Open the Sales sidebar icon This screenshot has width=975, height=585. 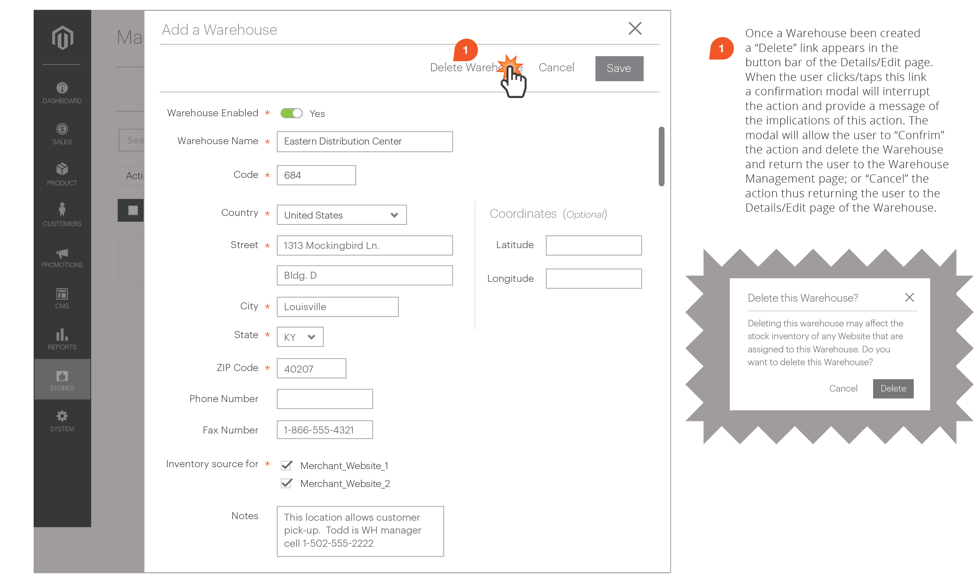62,130
